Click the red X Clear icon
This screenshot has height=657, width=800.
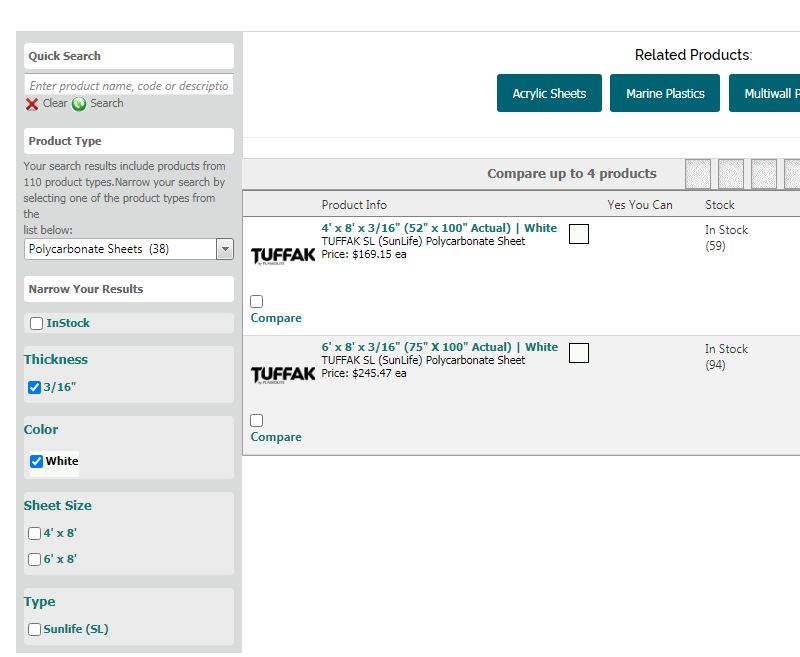click(32, 104)
